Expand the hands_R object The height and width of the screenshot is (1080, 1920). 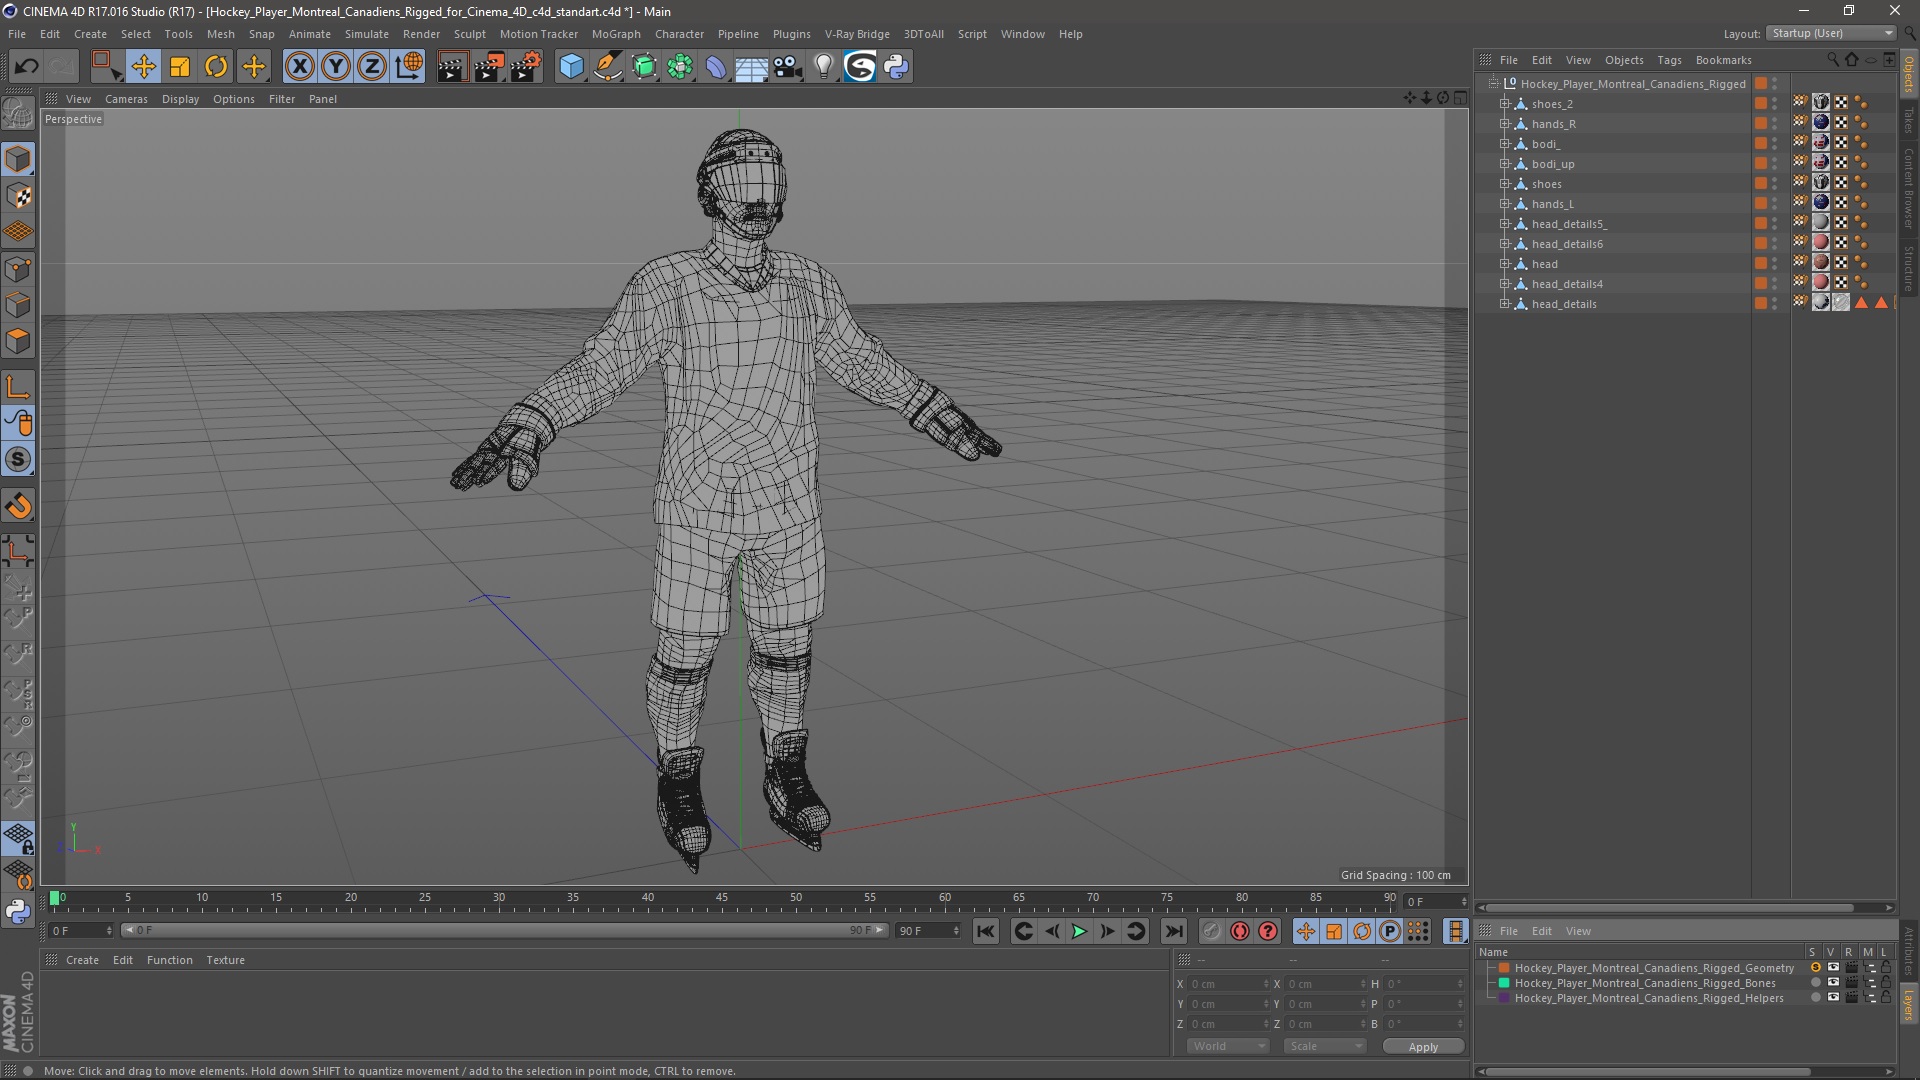pyautogui.click(x=1504, y=124)
